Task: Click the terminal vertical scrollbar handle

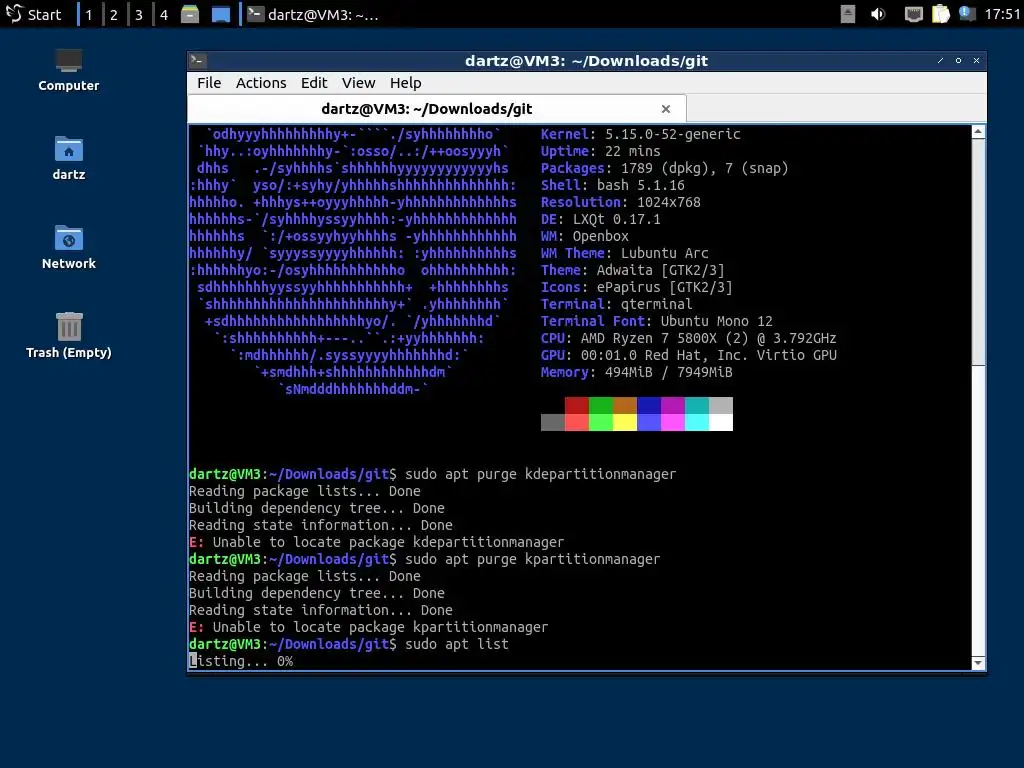Action: pyautogui.click(x=978, y=252)
